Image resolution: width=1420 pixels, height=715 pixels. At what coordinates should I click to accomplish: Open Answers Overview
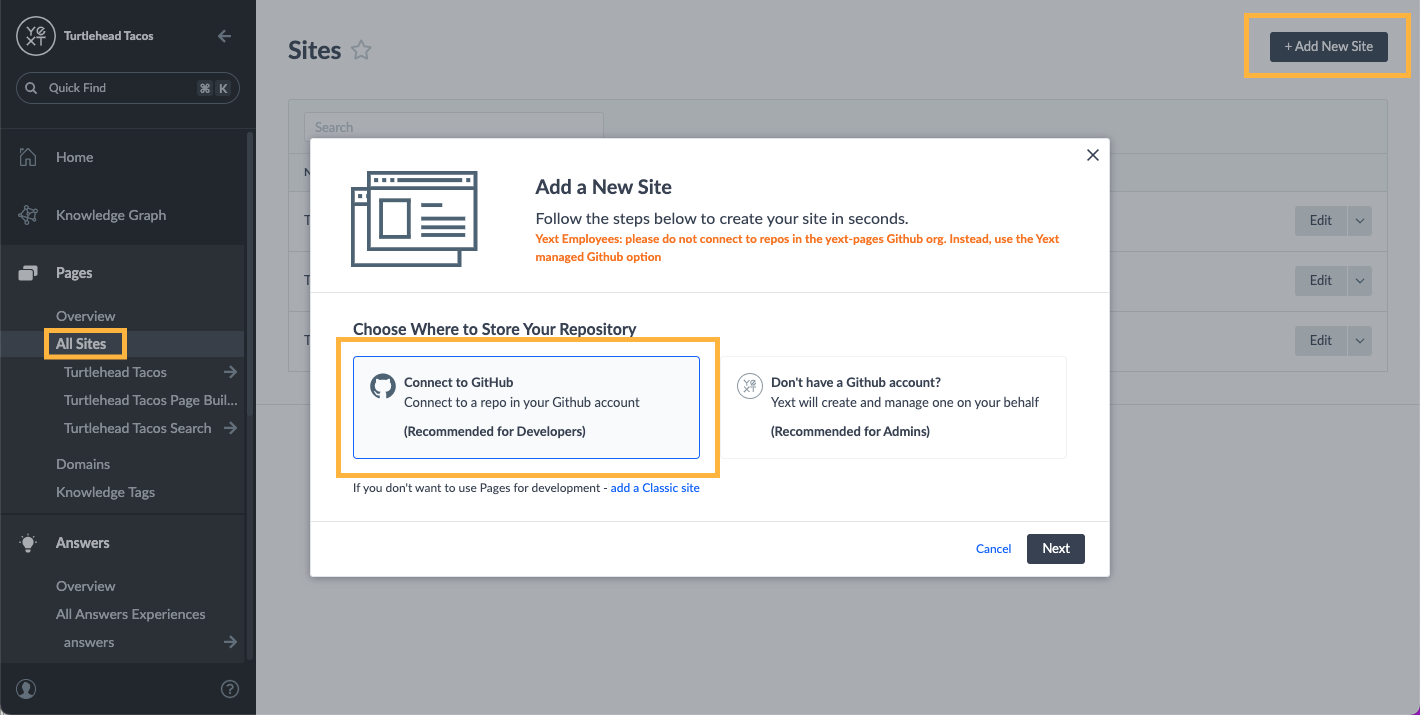tap(85, 586)
